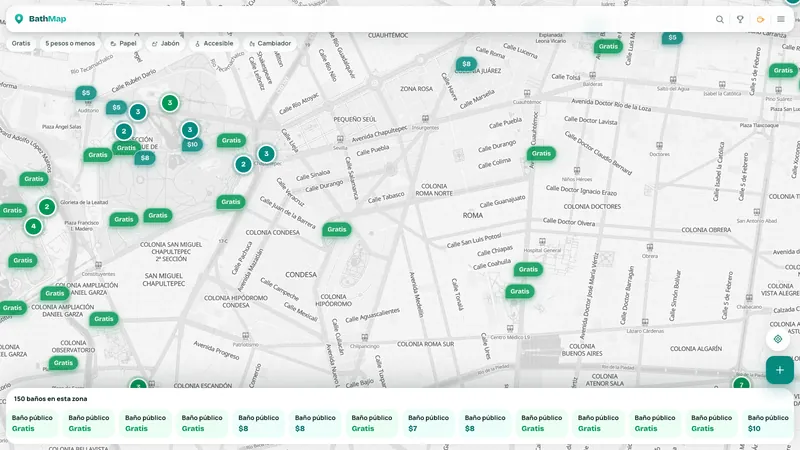
Task: Open the hamburger menu
Action: point(781,19)
